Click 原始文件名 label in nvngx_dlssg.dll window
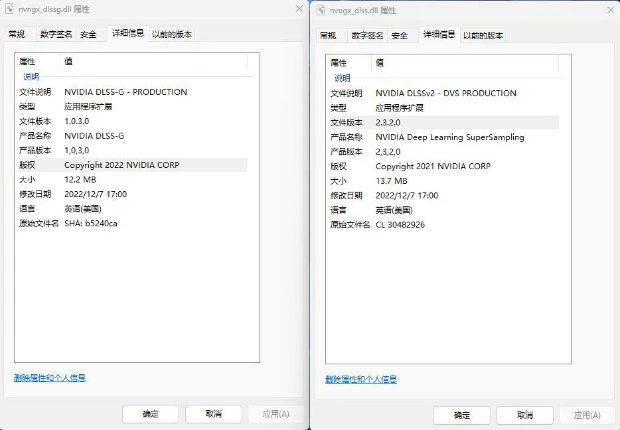Viewport: 620px width, 430px height. tap(39, 224)
